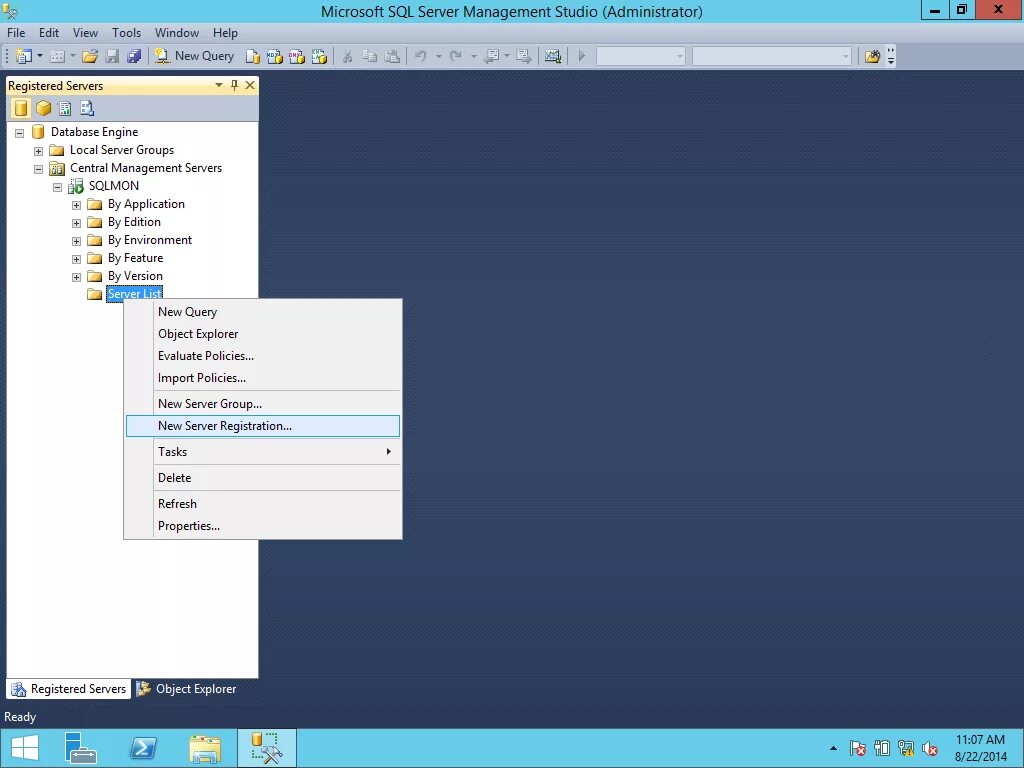Choose Properties... from context menu

[x=263, y=526]
